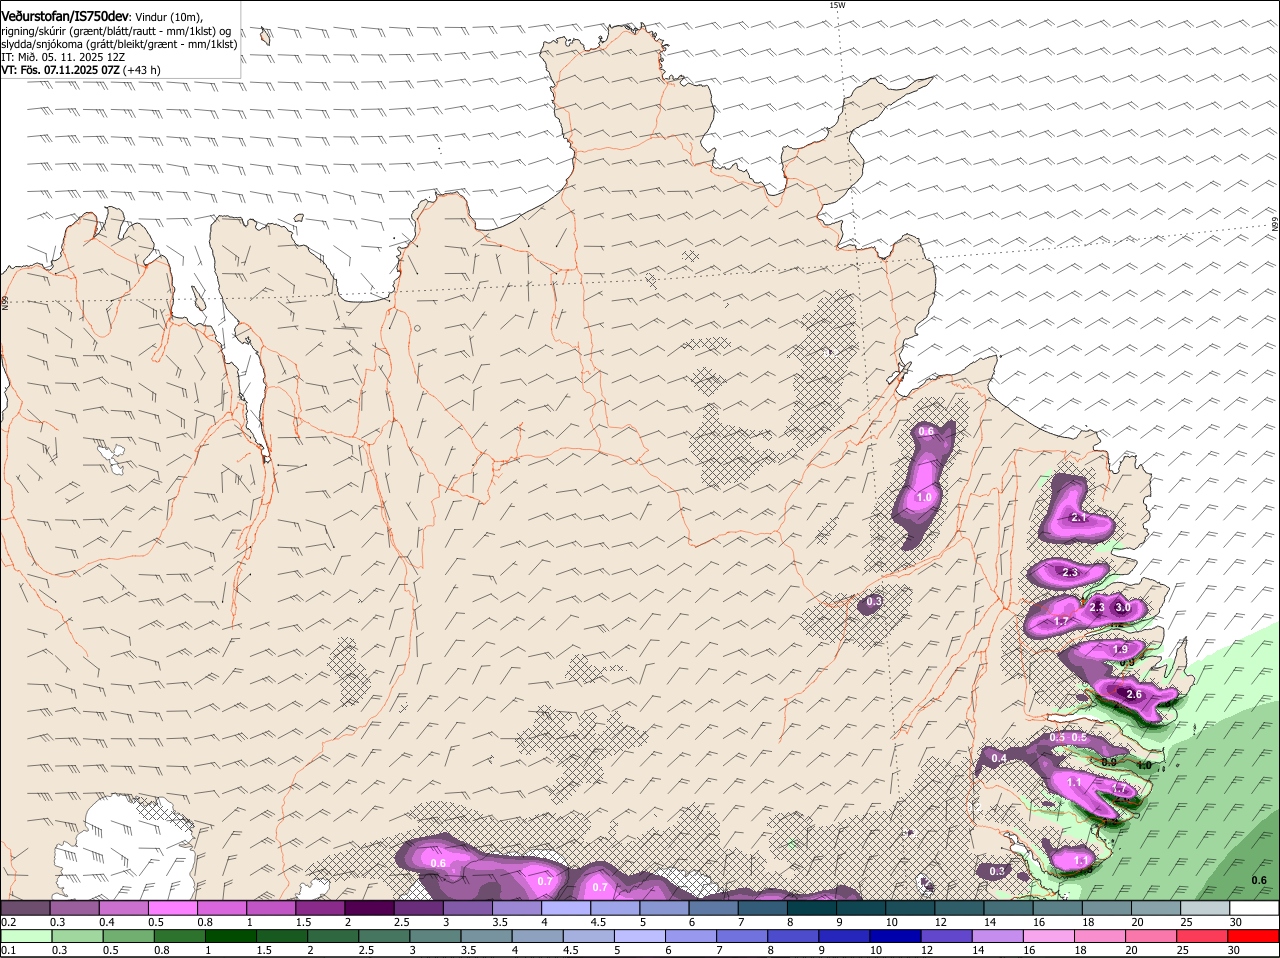1280x958 pixels.
Task: Click the 'slydda/snjókoma' legend description line
Action: point(119,44)
